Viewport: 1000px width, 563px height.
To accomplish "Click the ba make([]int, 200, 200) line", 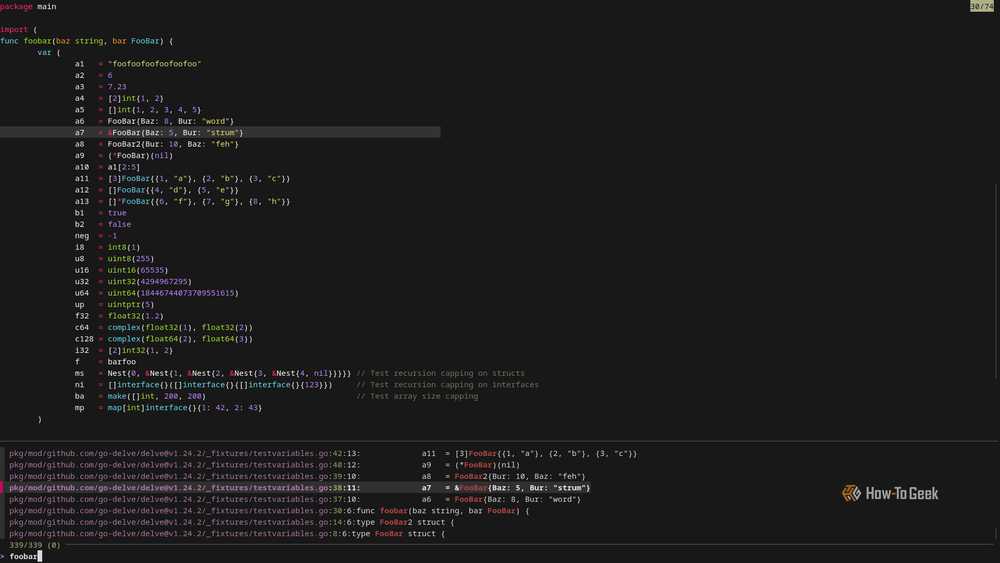I will point(276,397).
